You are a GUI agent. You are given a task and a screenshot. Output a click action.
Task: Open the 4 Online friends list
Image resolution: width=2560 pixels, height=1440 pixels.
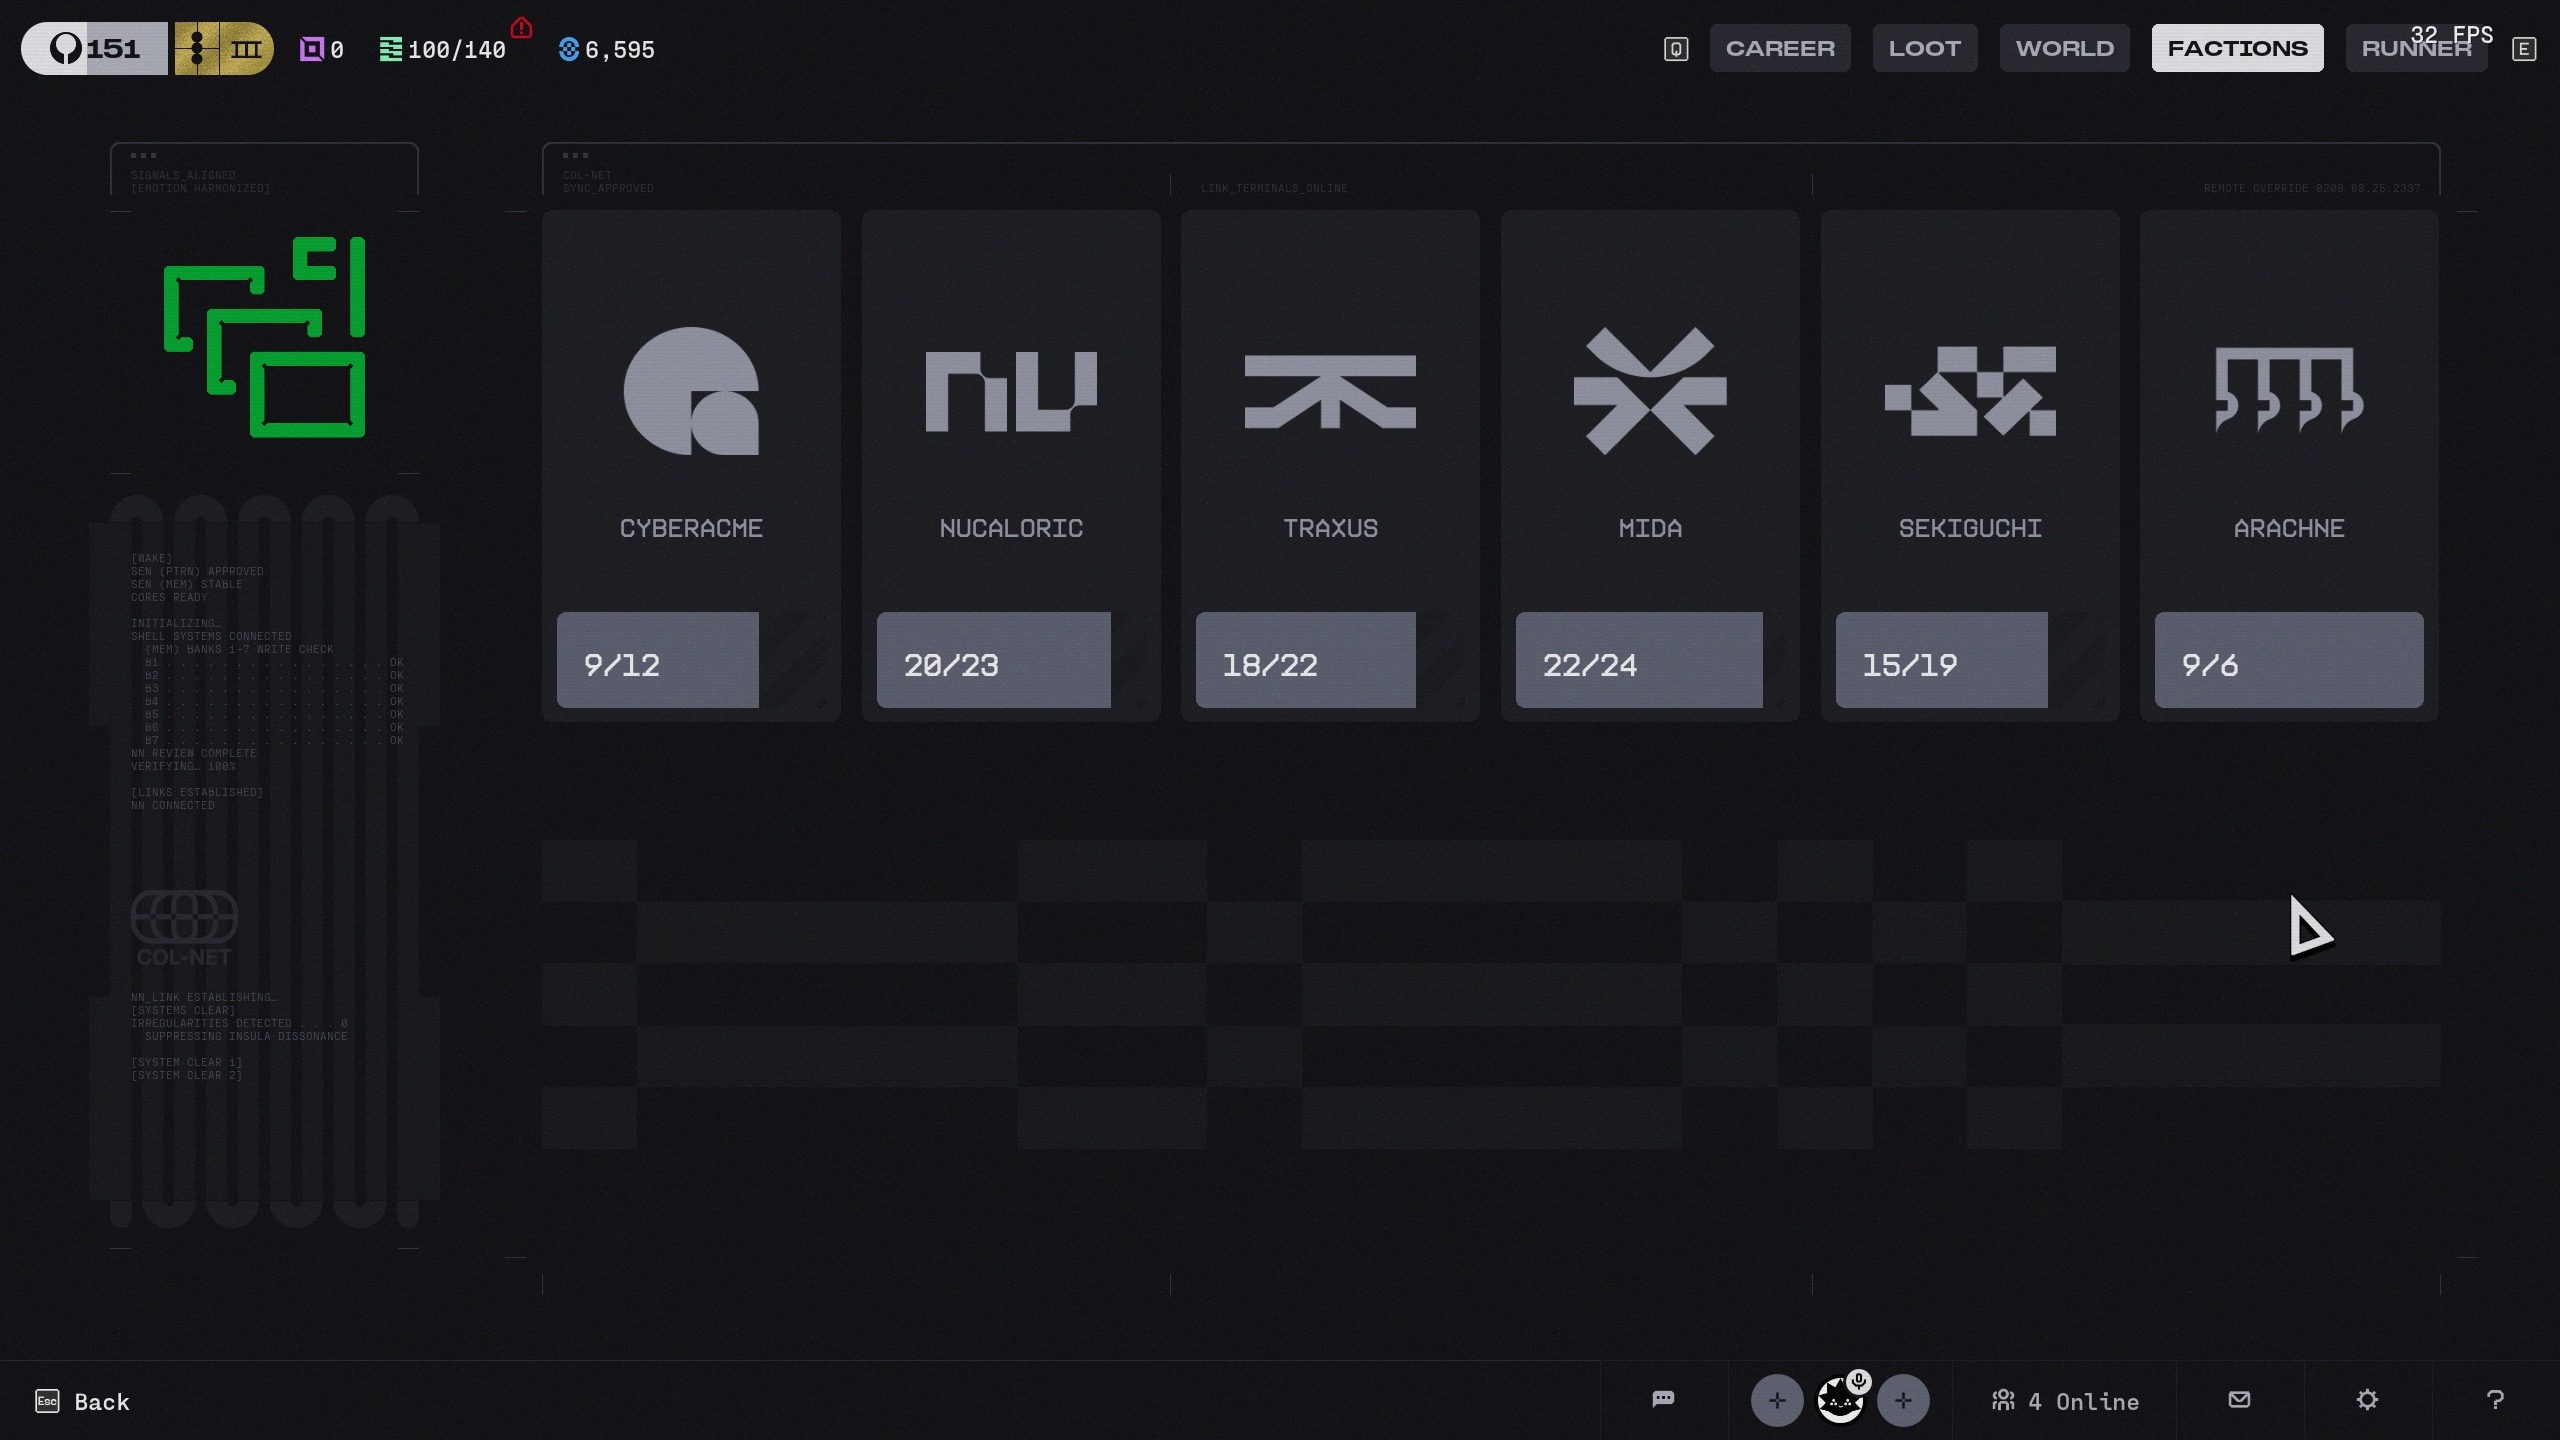2065,1401
